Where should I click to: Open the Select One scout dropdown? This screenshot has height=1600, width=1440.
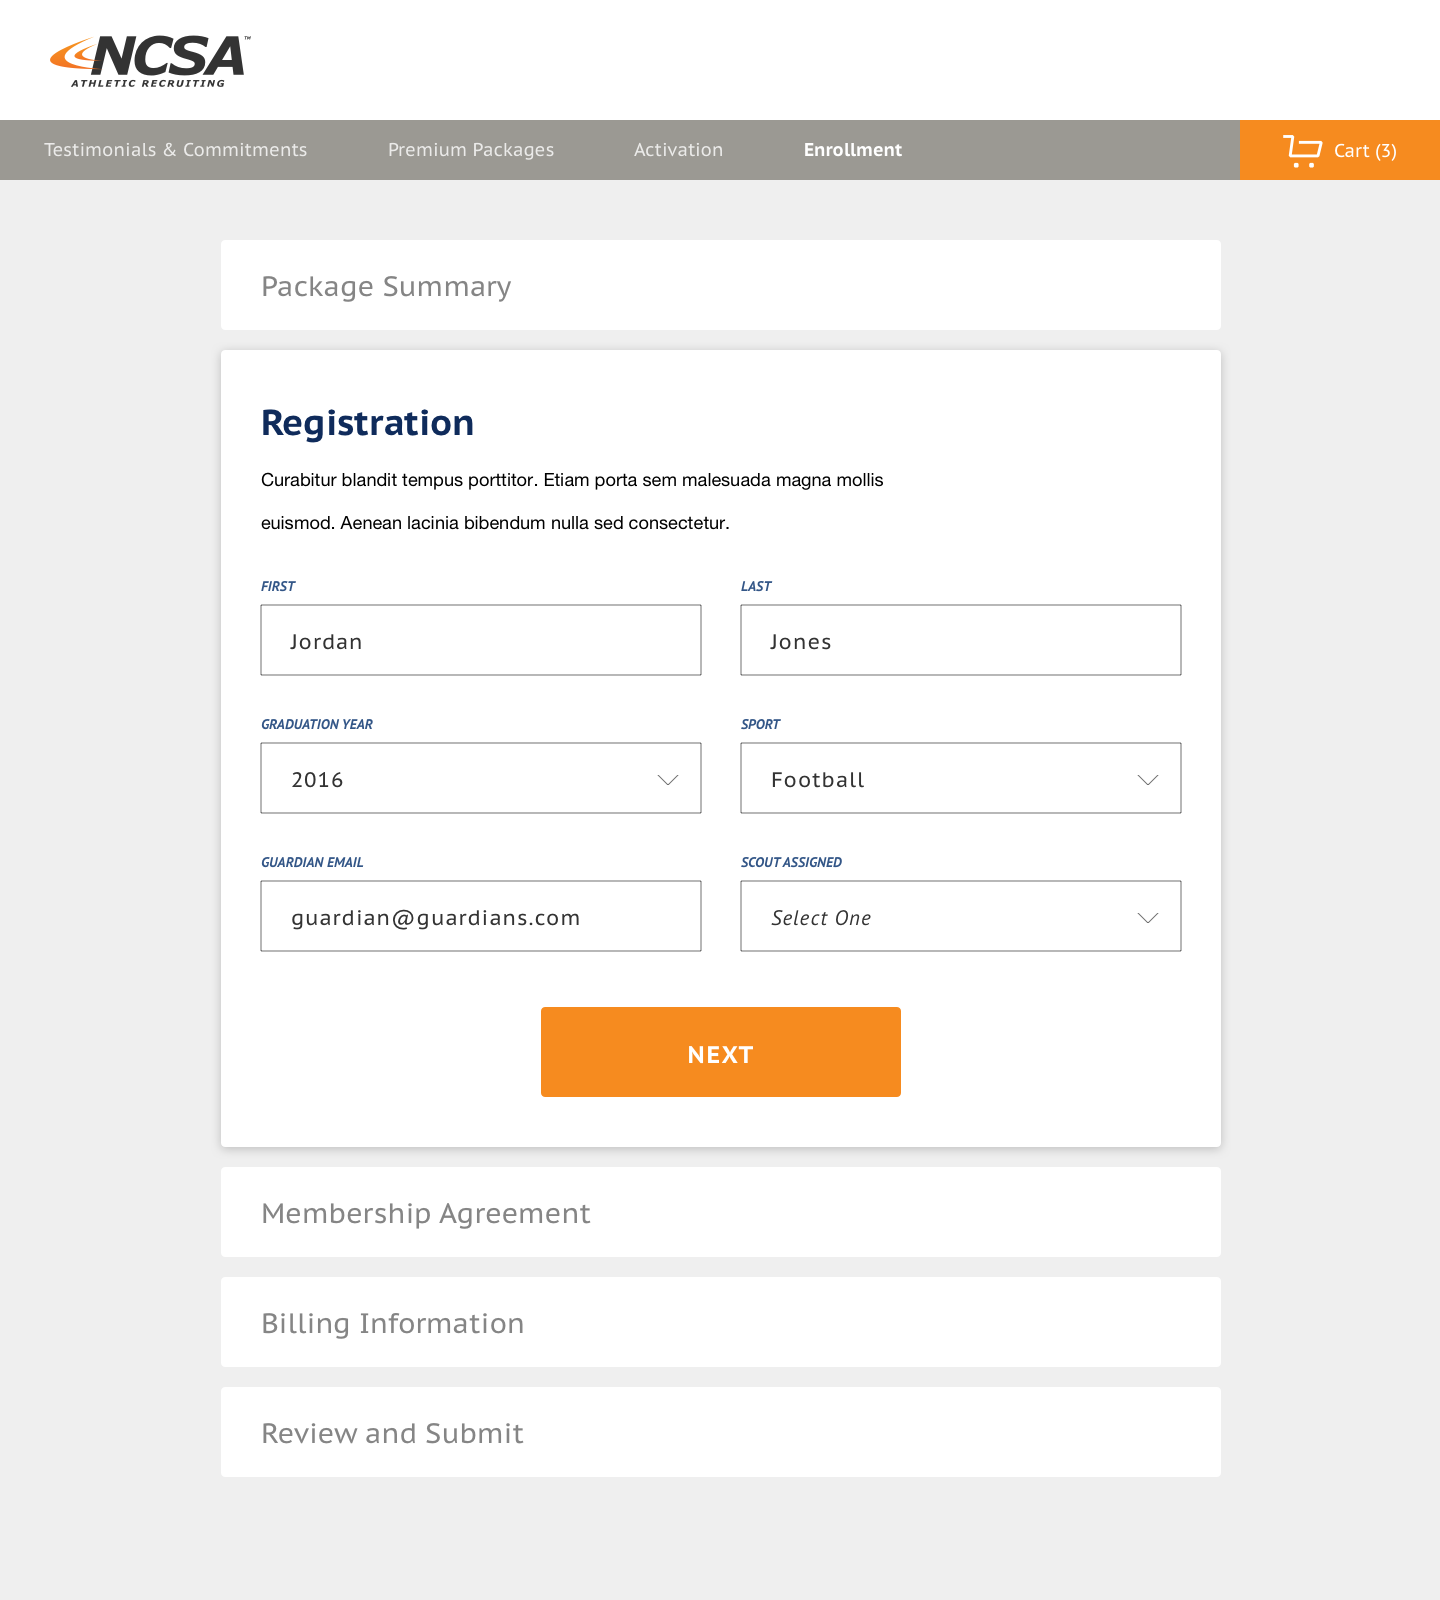coord(961,916)
